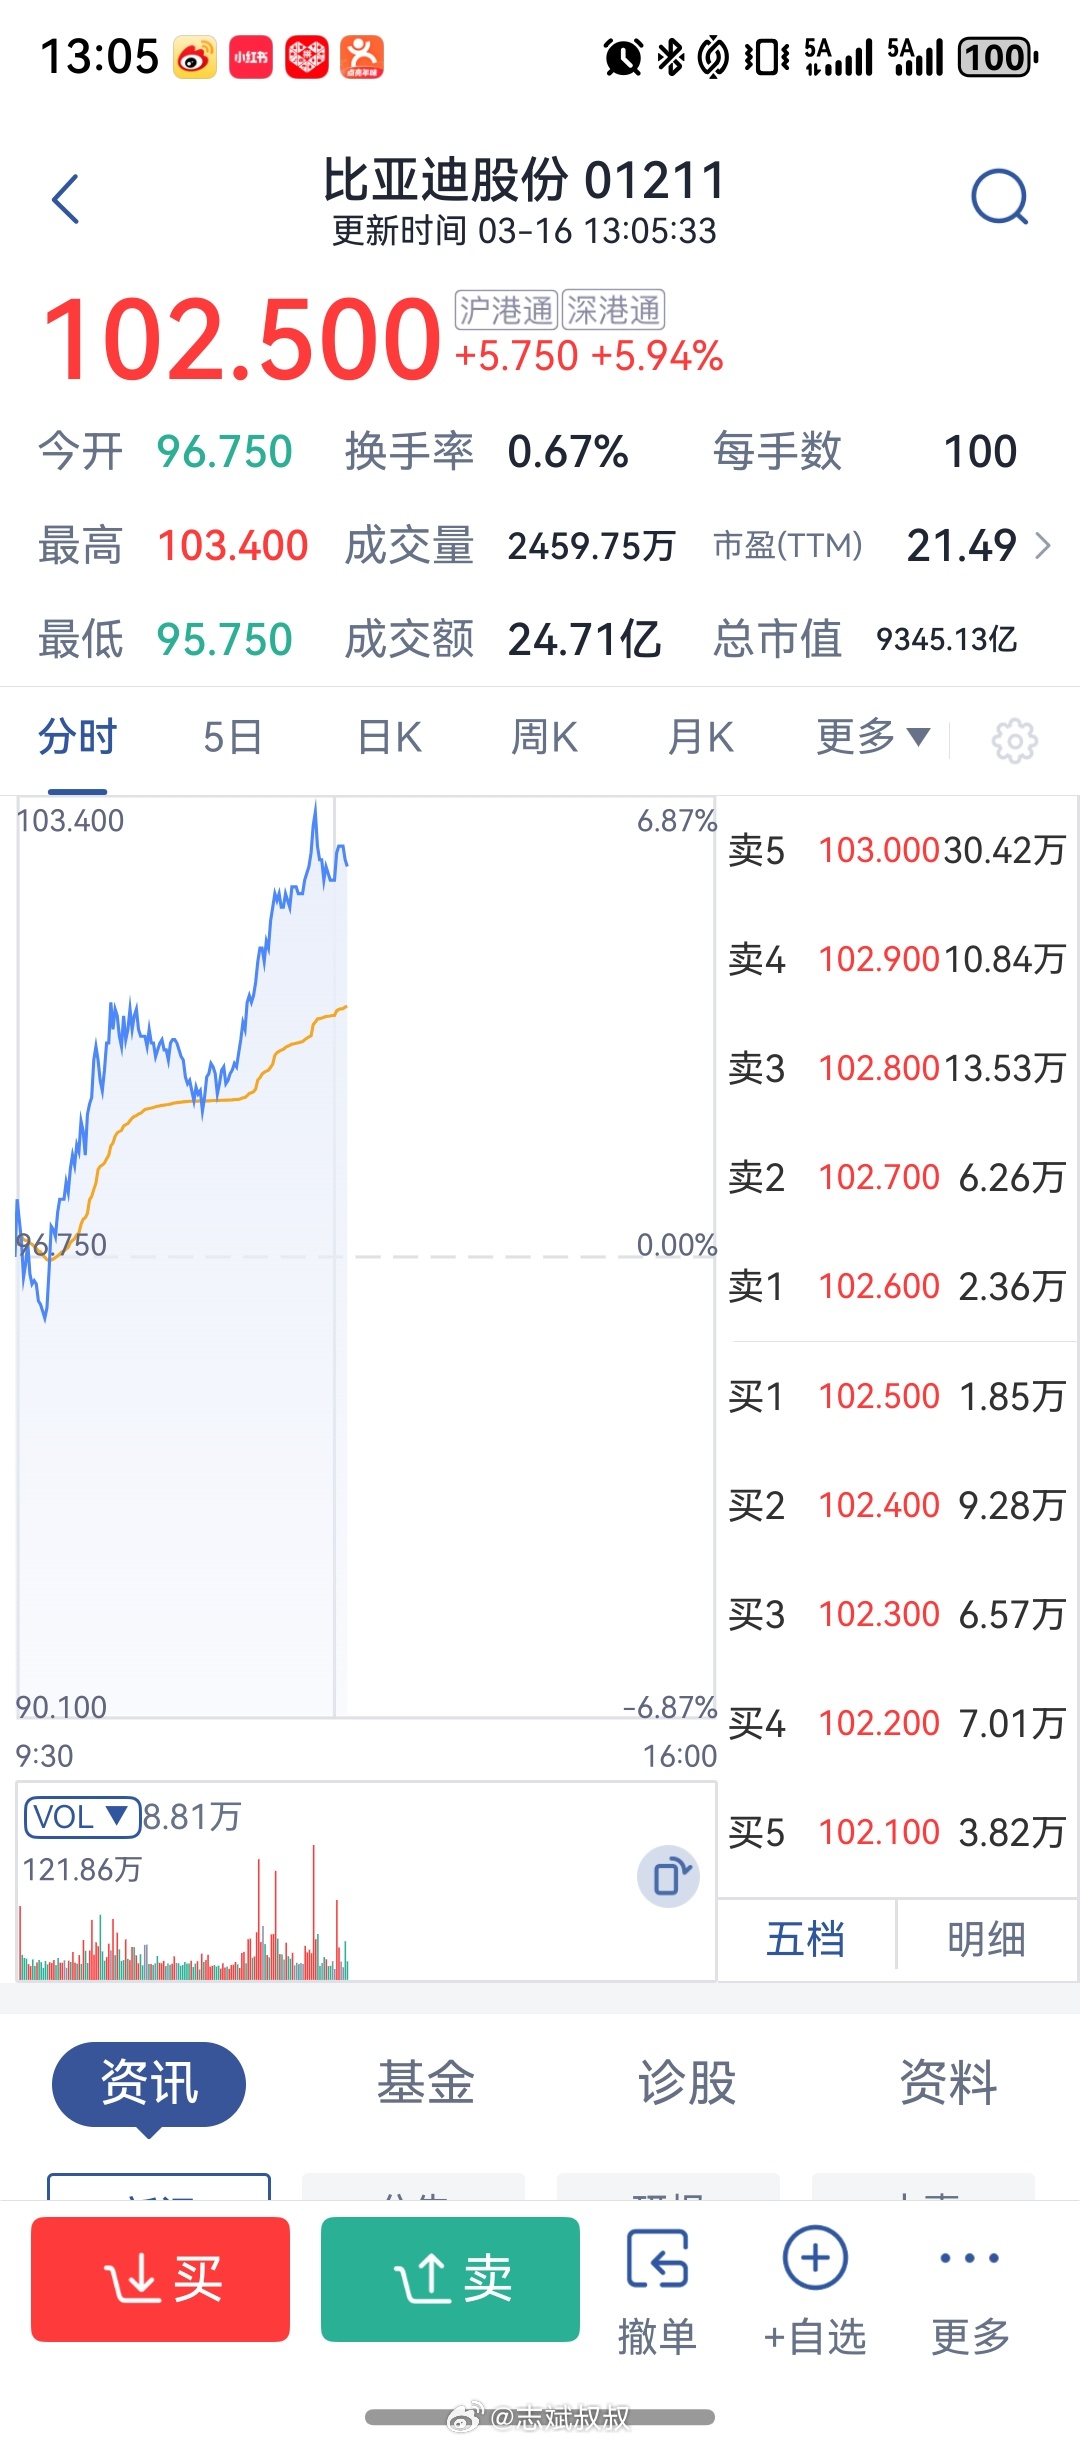Open the 更多 chart type dropdown
Viewport: 1080px width, 2444px height.
pyautogui.click(x=869, y=735)
